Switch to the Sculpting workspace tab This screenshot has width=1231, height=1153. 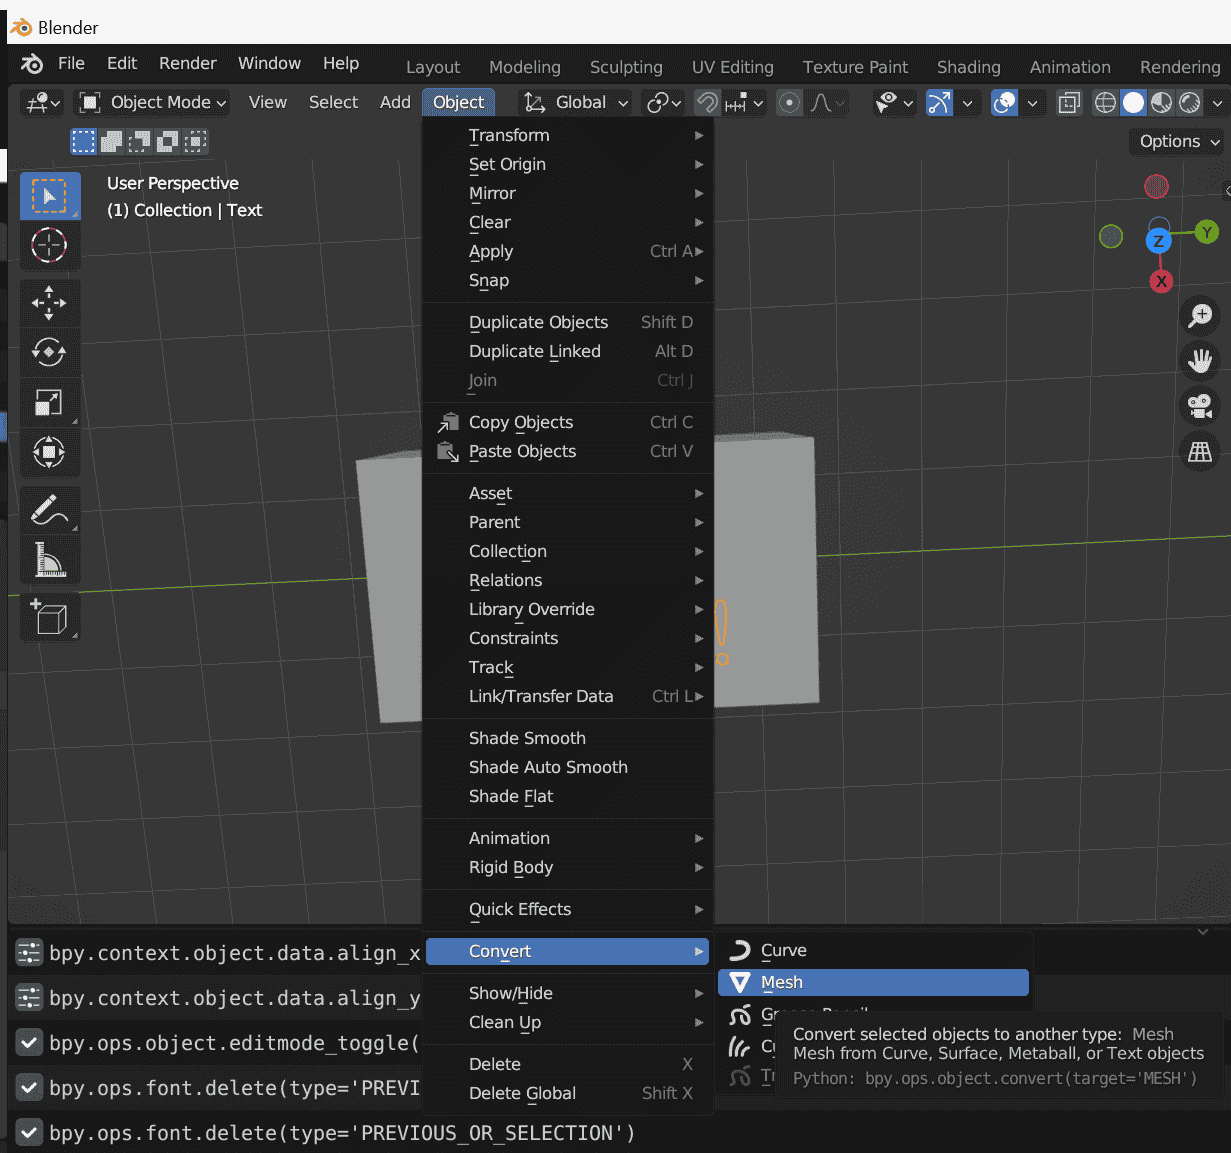point(626,67)
